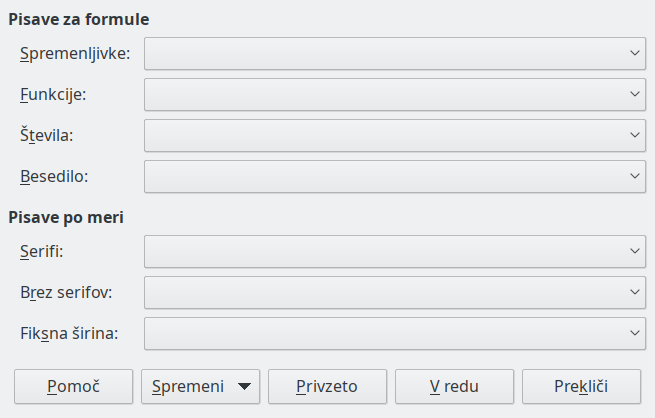
Task: Expand the Spremenljivke font dropdown arrow
Action: [x=635, y=53]
